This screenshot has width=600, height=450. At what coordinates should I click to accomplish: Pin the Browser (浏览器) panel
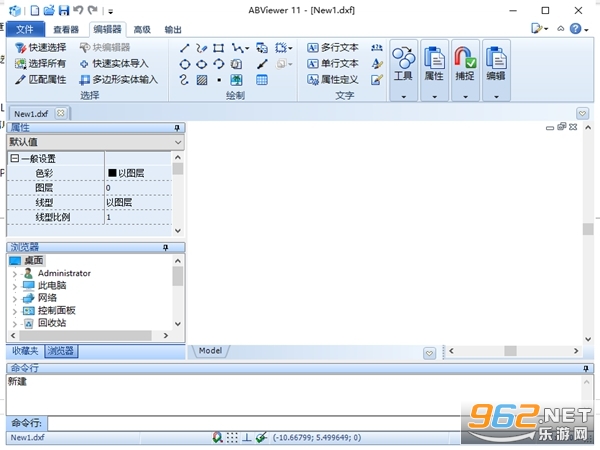coord(165,248)
